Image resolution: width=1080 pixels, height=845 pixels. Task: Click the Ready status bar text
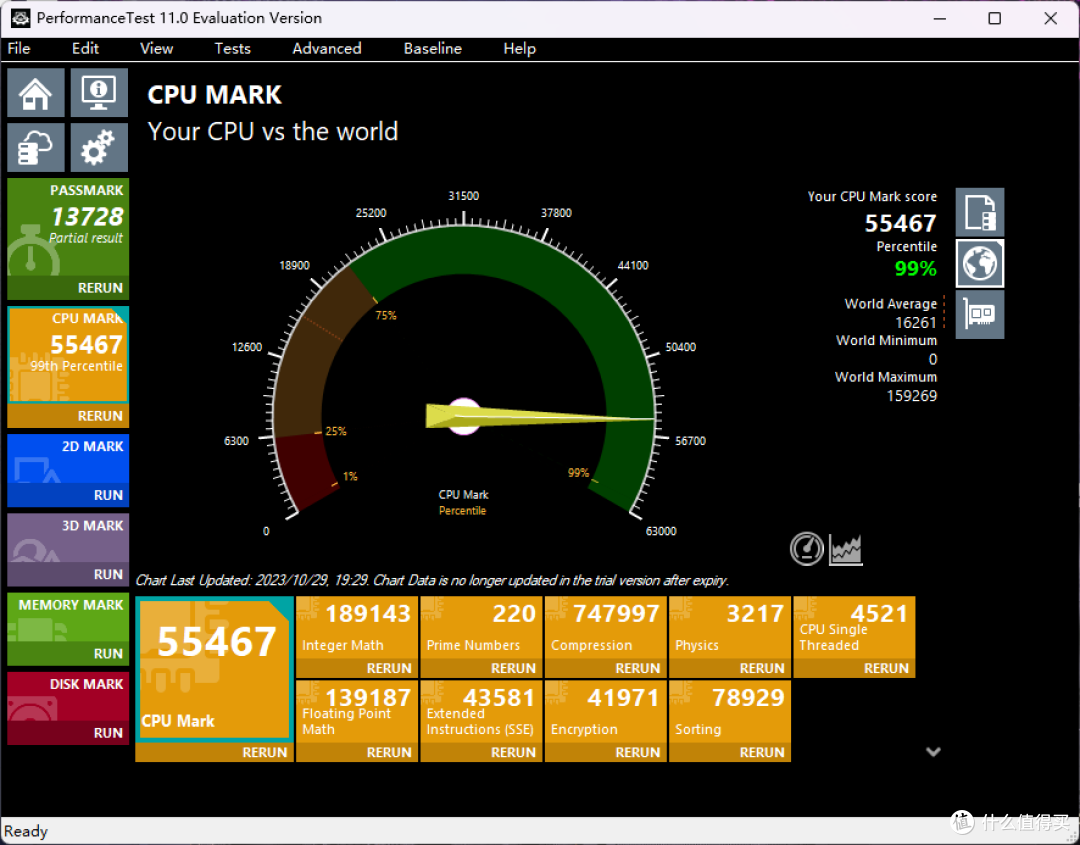pyautogui.click(x=26, y=831)
